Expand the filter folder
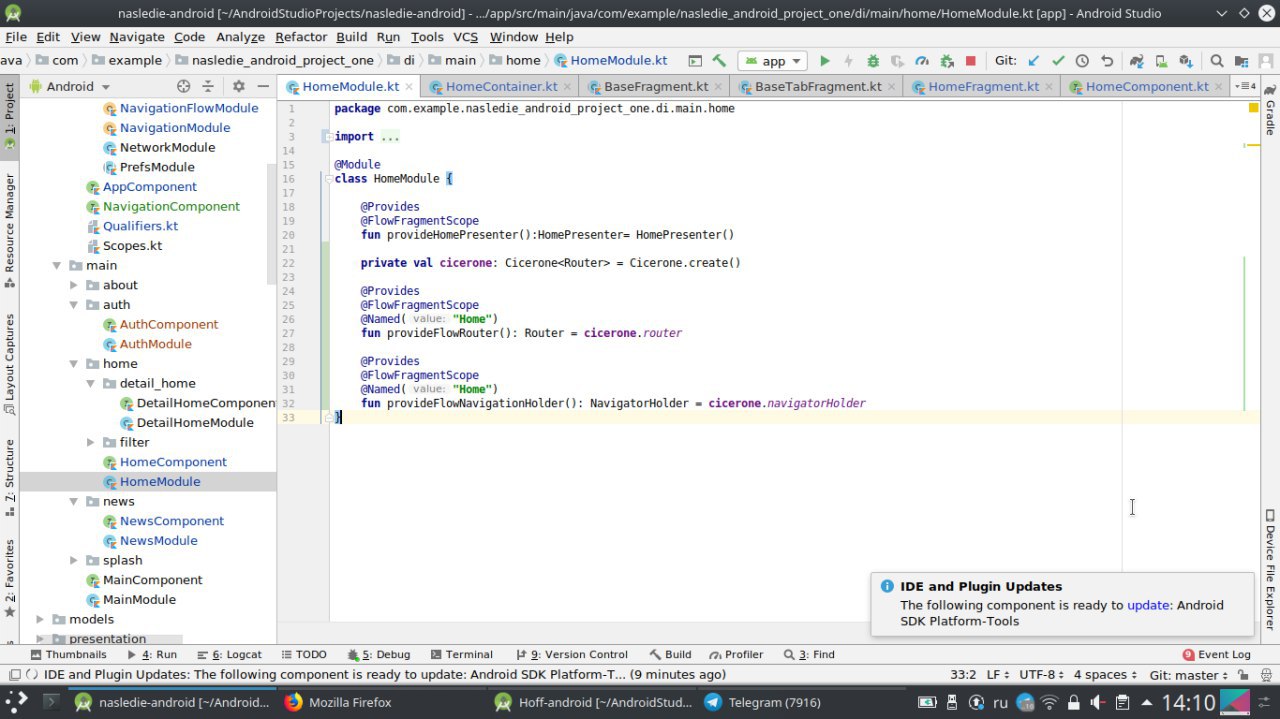Screen dimensions: 1280x719 (x=91, y=442)
